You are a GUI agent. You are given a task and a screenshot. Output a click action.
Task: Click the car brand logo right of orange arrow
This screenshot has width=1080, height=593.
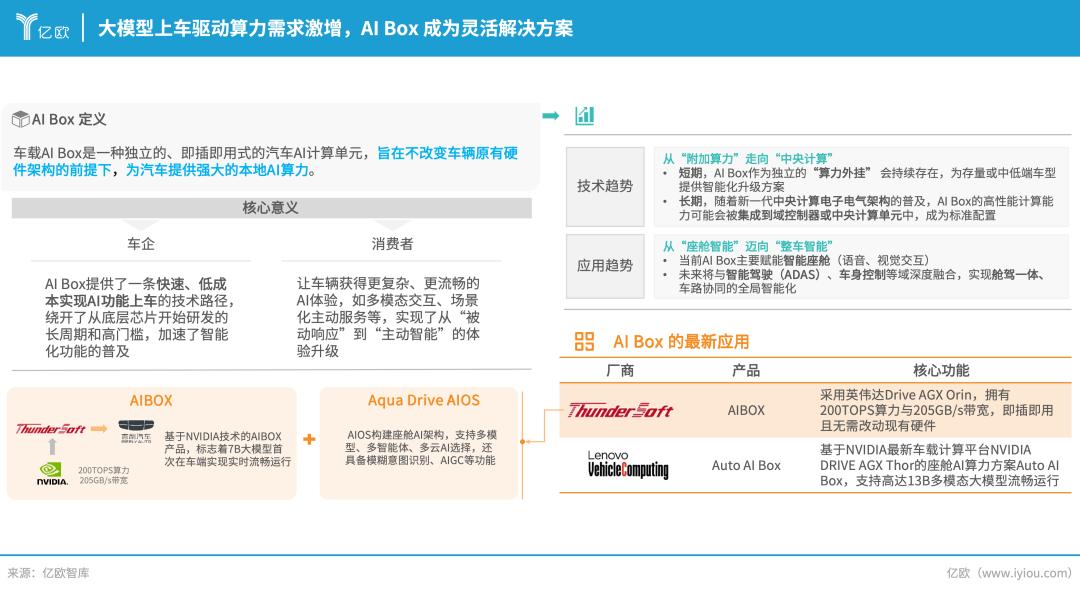pyautogui.click(x=135, y=431)
